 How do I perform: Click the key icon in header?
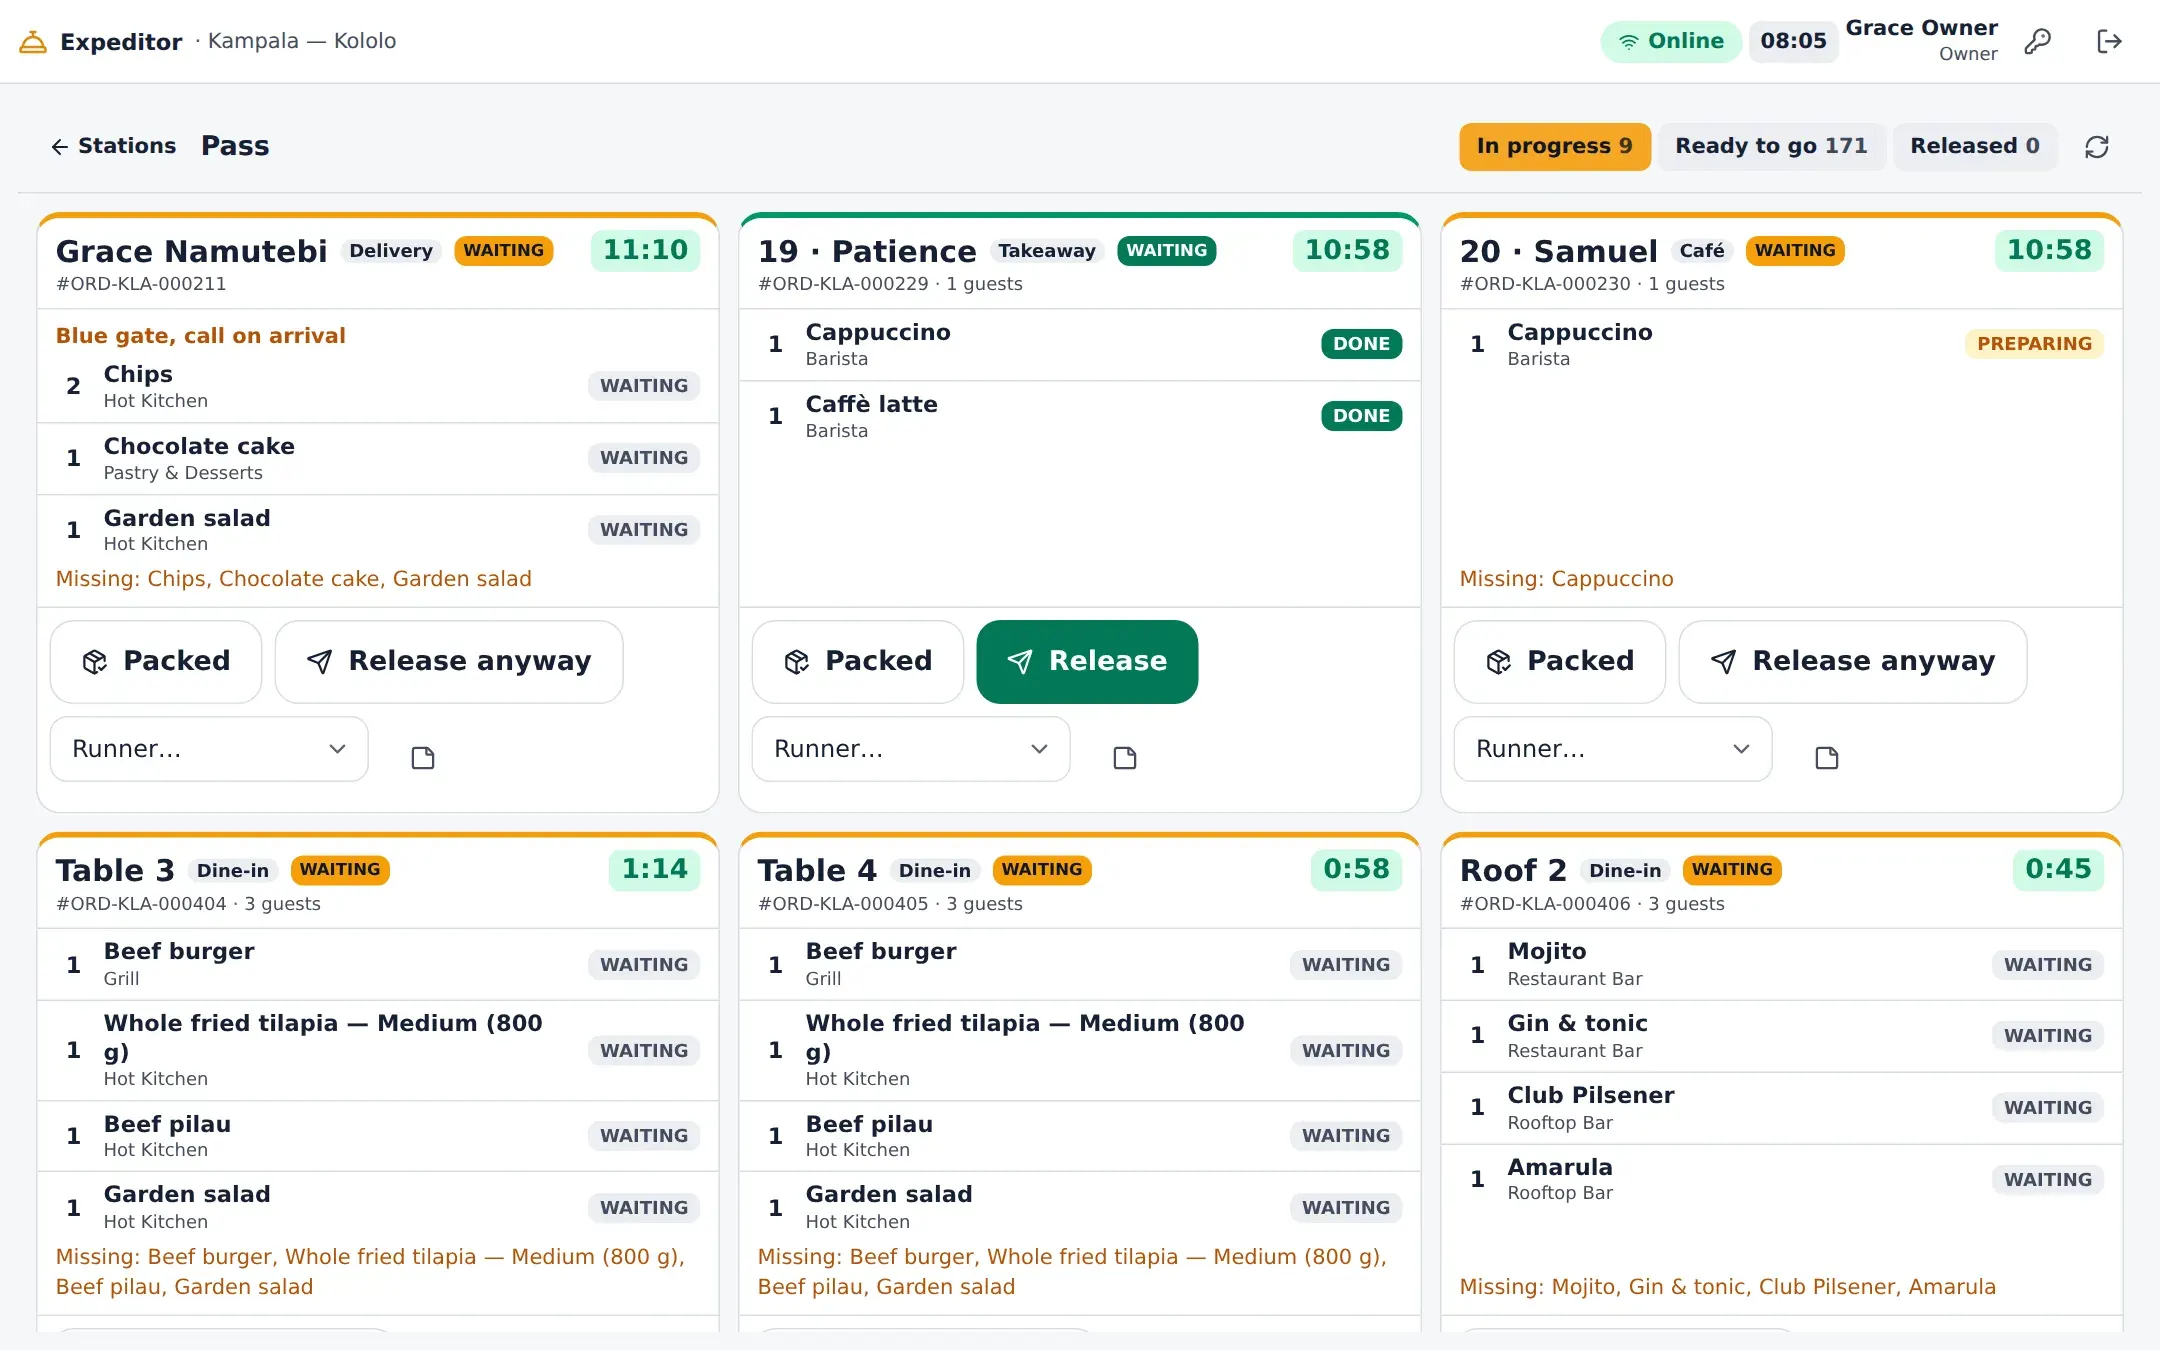(2037, 41)
